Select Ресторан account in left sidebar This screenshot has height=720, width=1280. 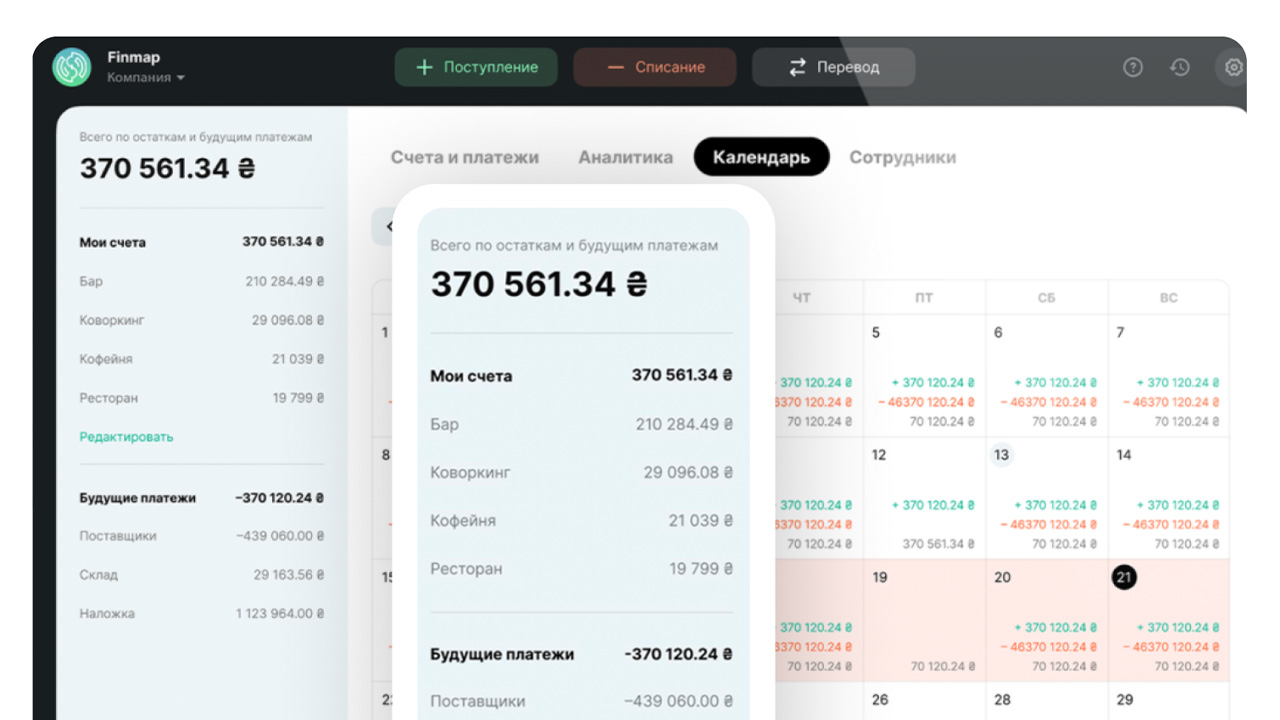pos(202,398)
